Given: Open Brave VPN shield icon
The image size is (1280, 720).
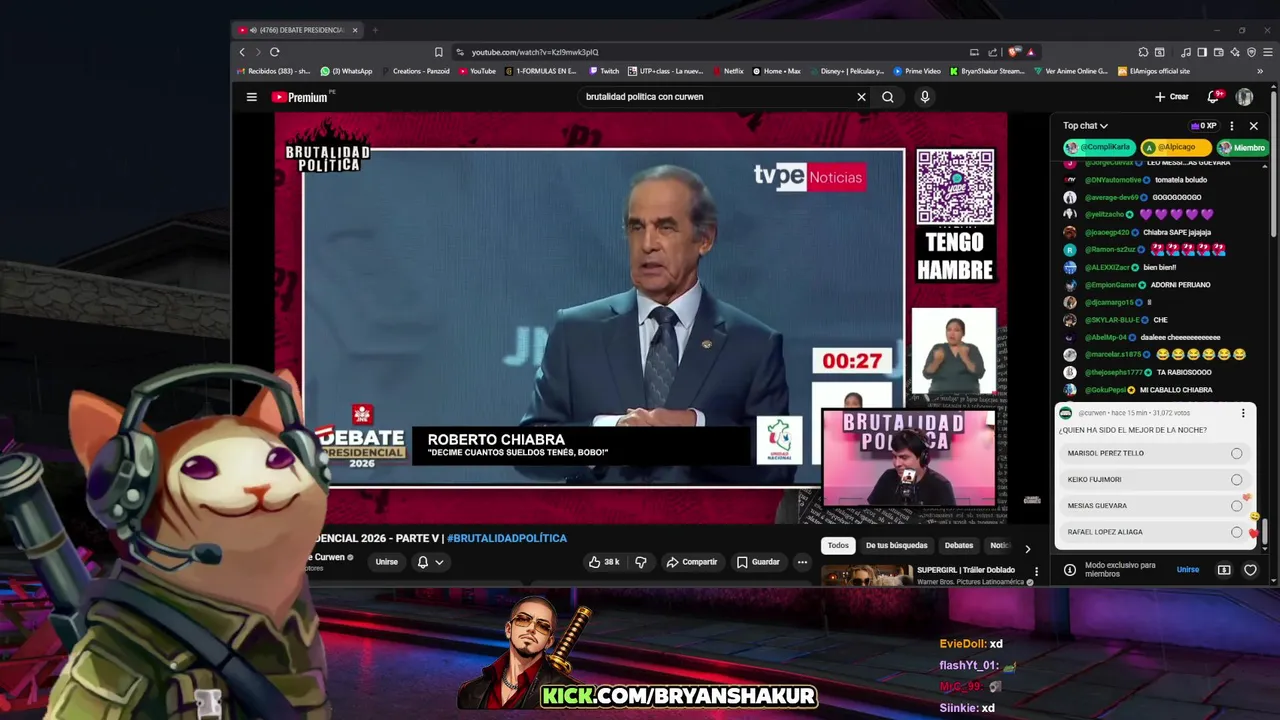Looking at the screenshot, I should point(1251,52).
